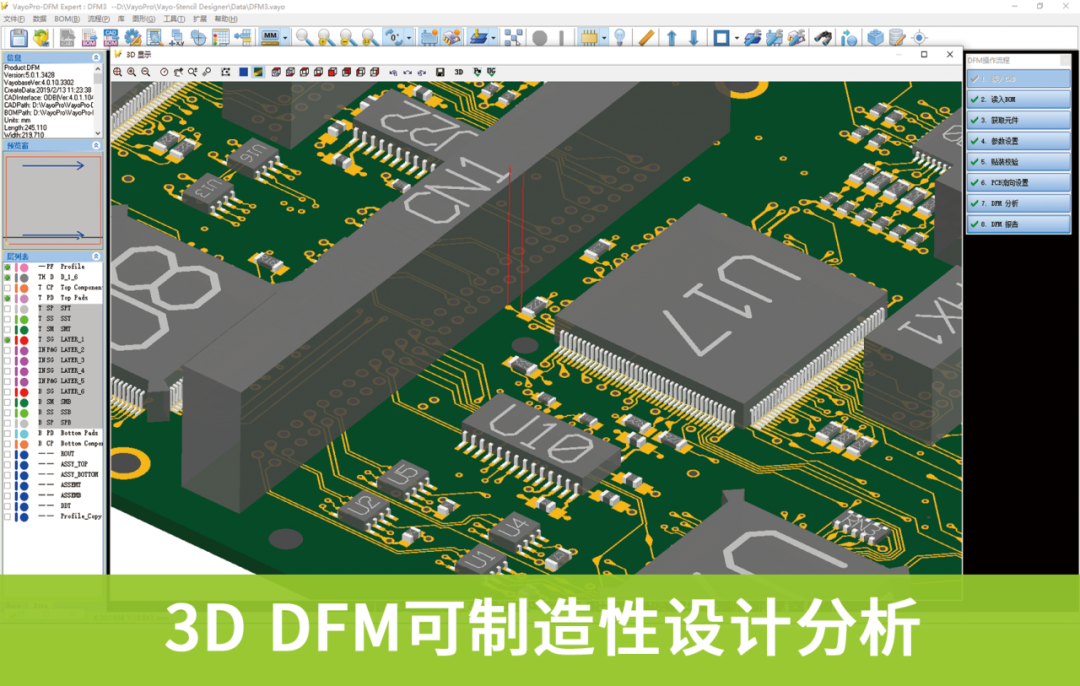Click the crosshair target toolbar icon
Viewport: 1080px width, 686px height.
(x=920, y=38)
